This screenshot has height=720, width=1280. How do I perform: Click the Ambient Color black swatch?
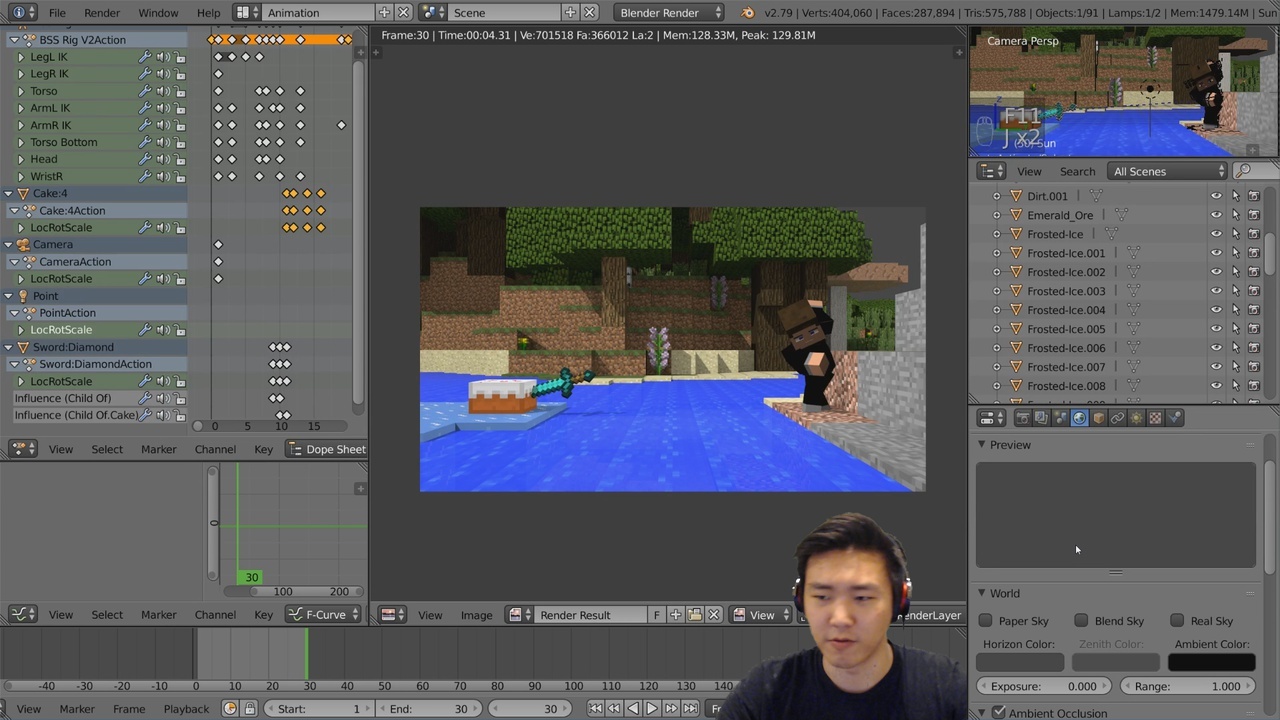click(1211, 662)
